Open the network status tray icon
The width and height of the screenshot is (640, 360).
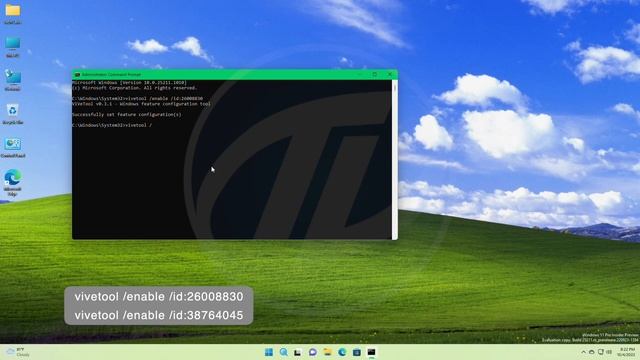tap(601, 352)
